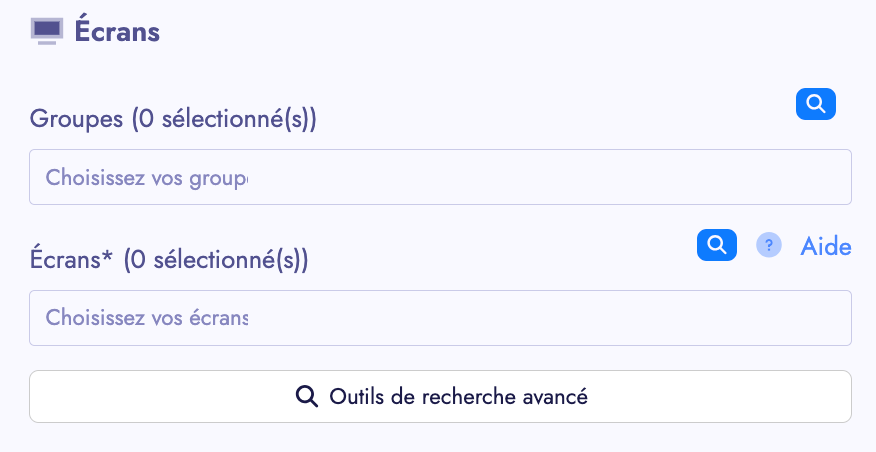The height and width of the screenshot is (452, 876).
Task: Click "(0 sélectionné(s))" count next to Groupes
Action: coord(224,119)
